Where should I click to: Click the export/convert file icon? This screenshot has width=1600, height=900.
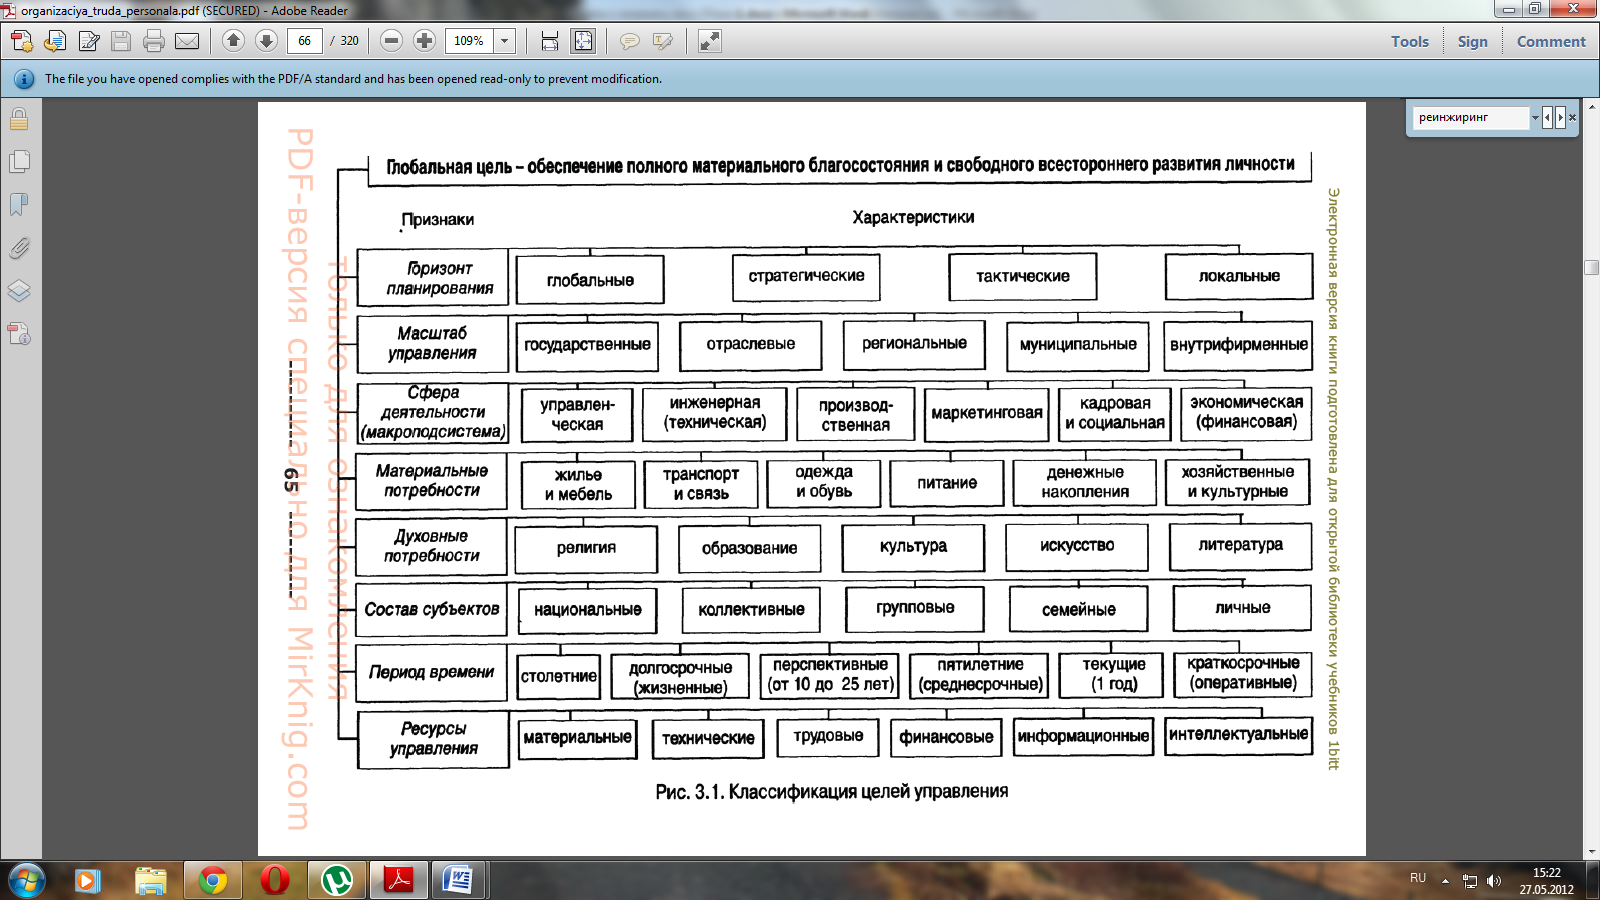(x=55, y=41)
